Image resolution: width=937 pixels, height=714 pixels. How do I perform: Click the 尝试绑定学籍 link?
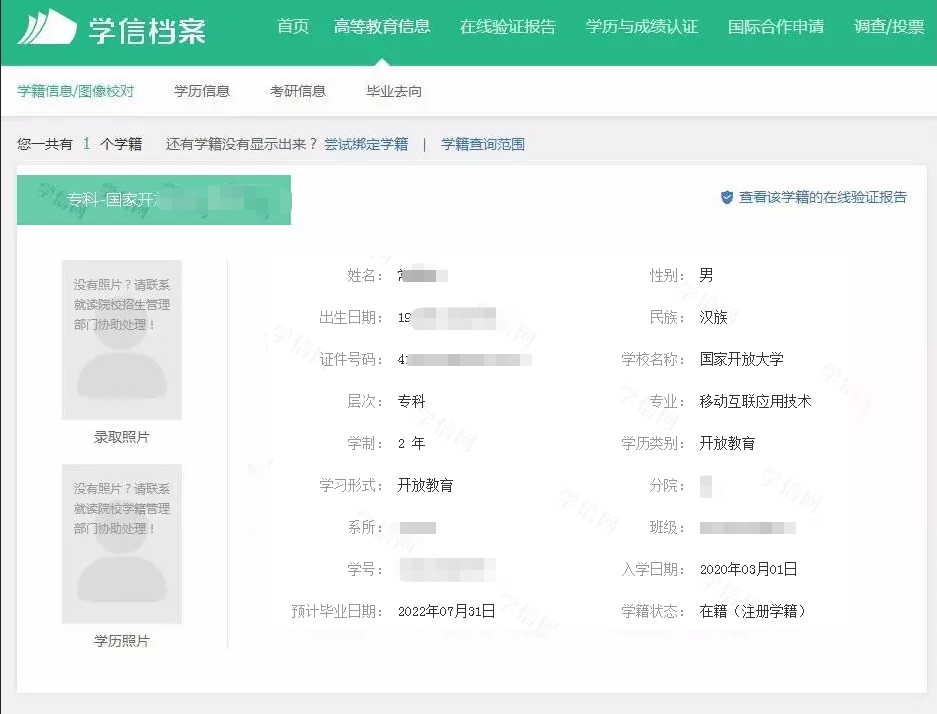(365, 143)
